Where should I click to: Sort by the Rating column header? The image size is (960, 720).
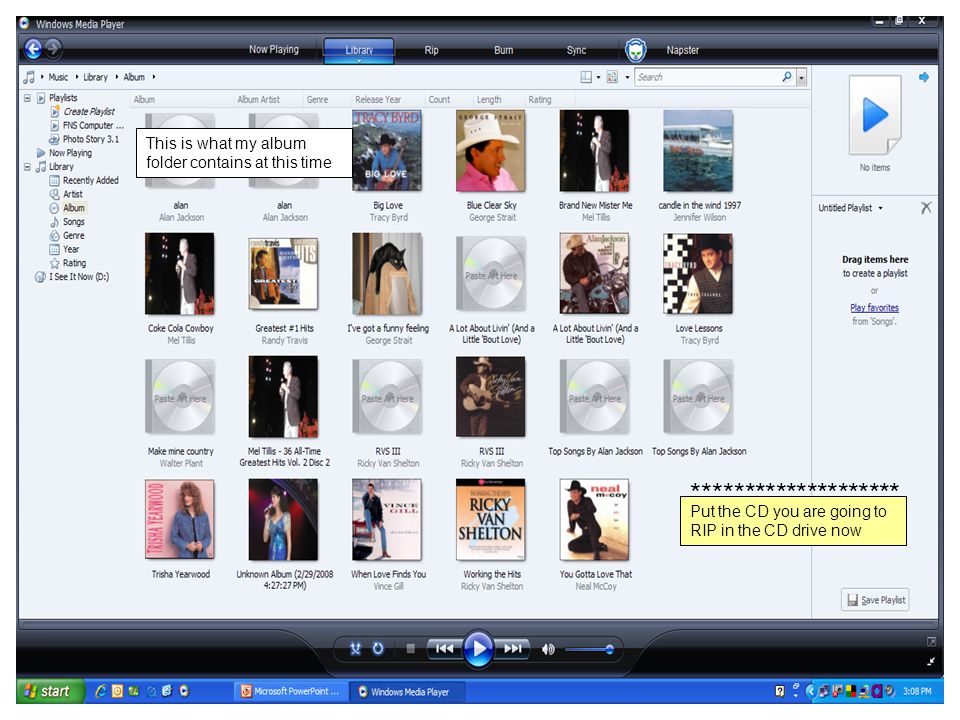pos(539,100)
